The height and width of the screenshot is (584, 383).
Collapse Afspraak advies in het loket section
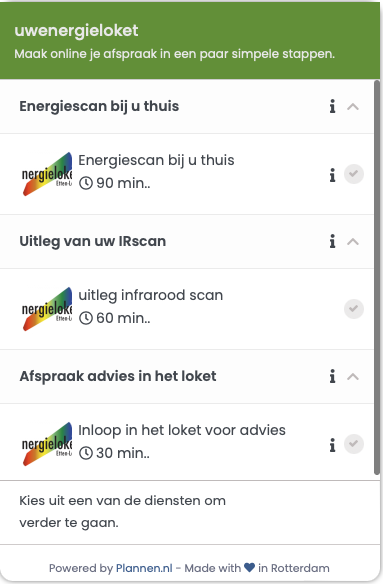pyautogui.click(x=353, y=377)
